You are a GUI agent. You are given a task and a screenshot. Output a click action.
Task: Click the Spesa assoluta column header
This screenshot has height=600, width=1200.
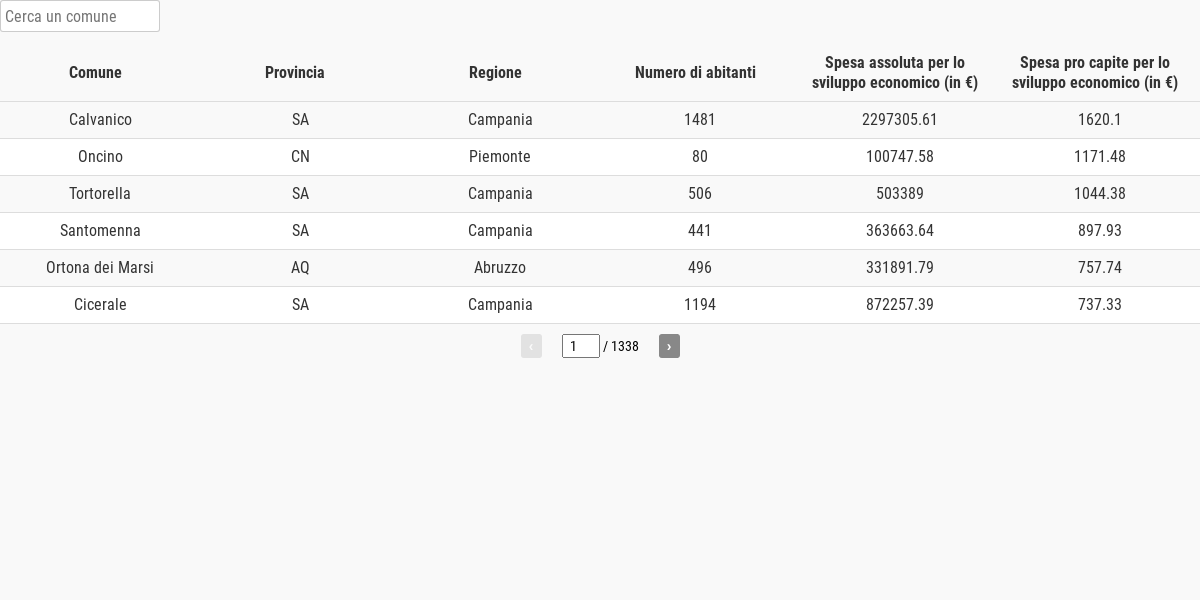tap(895, 72)
